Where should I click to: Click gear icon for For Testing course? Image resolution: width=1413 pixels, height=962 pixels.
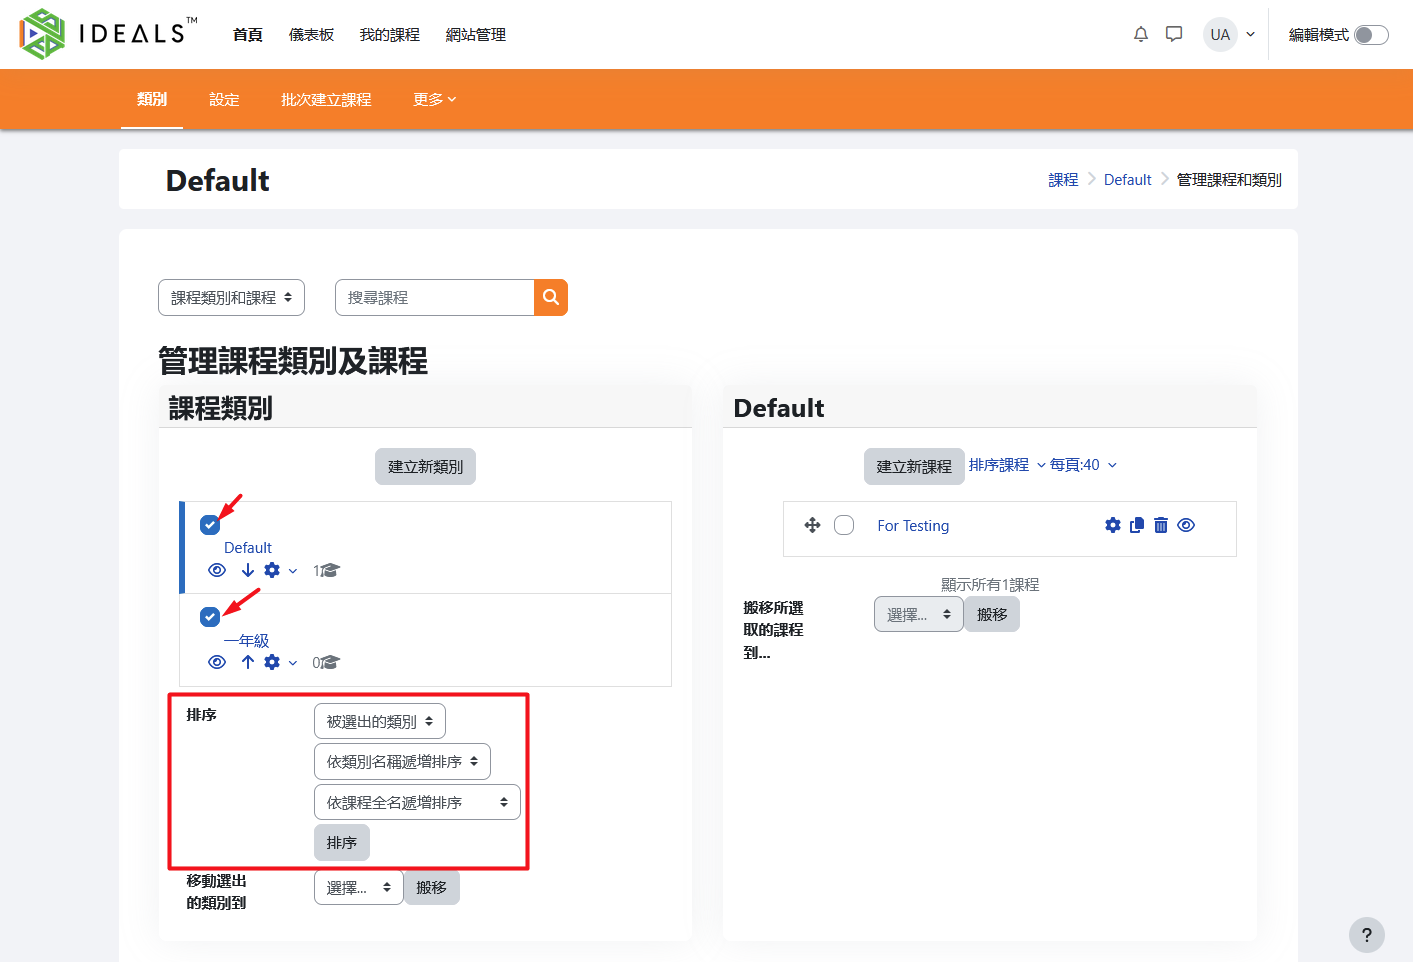pyautogui.click(x=1112, y=526)
